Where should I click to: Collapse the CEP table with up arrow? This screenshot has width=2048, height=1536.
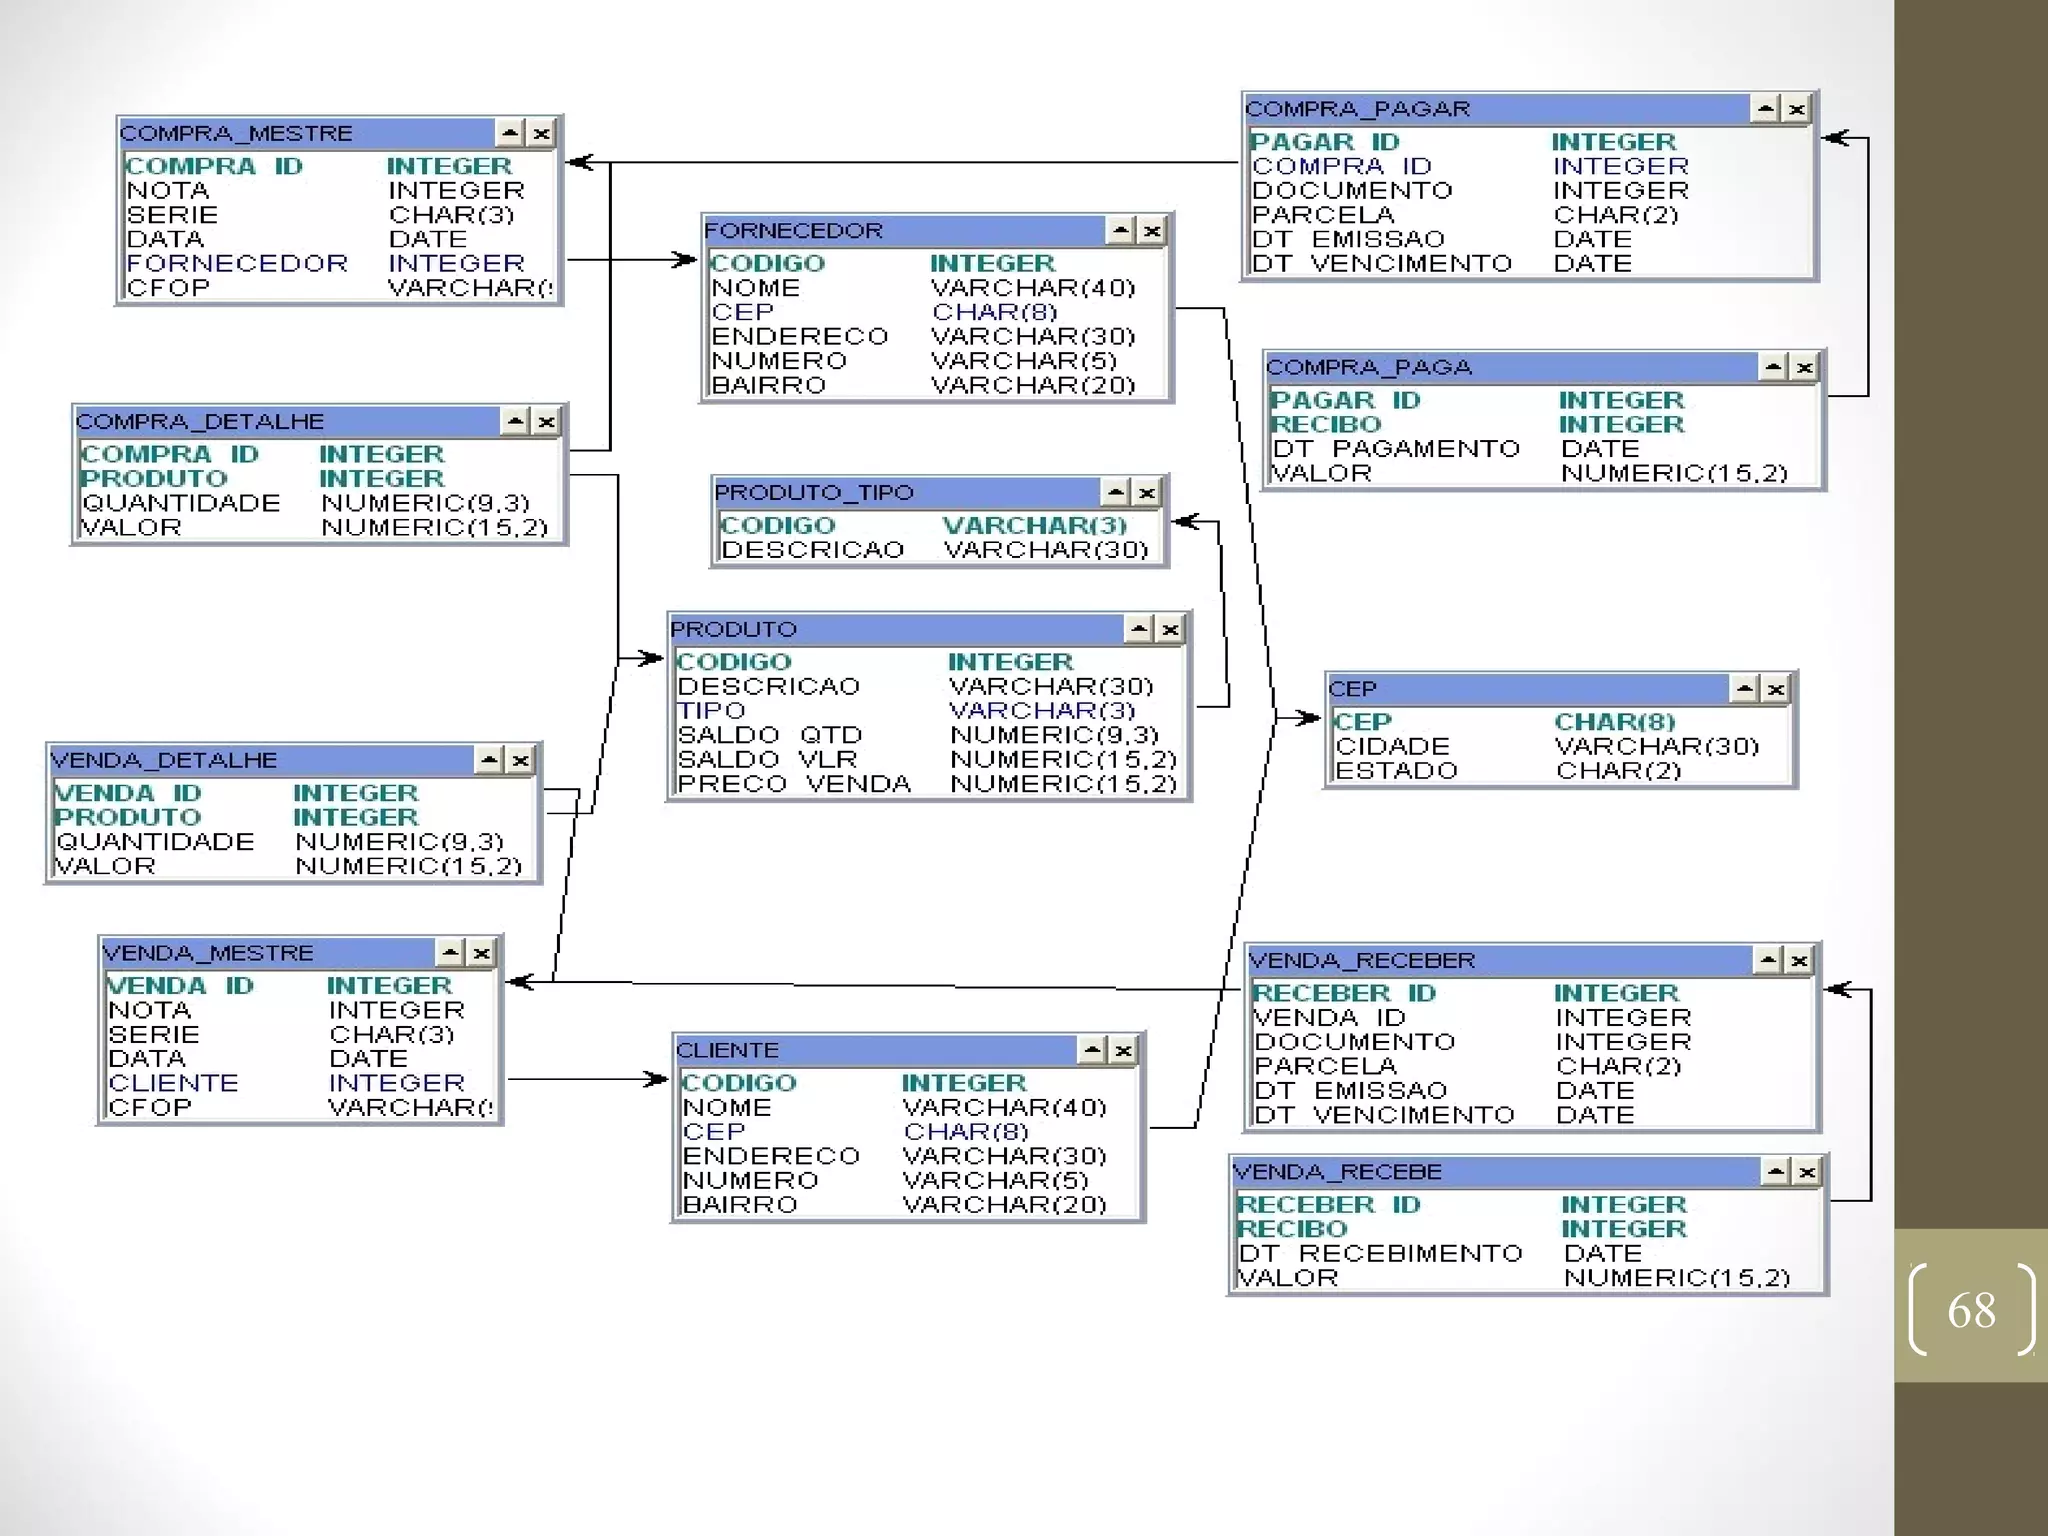click(x=1745, y=689)
